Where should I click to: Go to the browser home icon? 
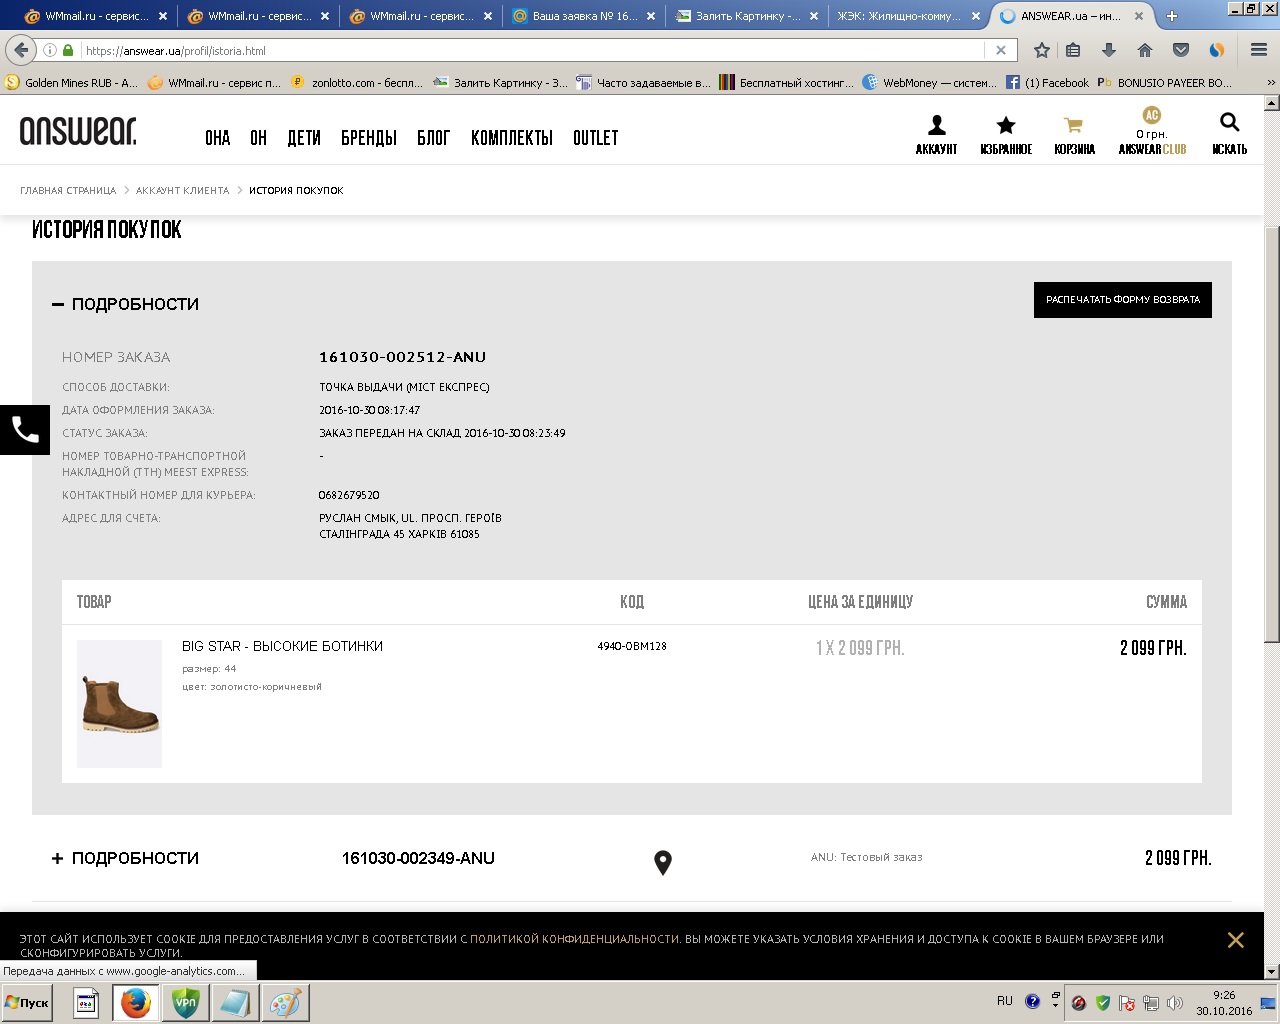[x=1145, y=50]
